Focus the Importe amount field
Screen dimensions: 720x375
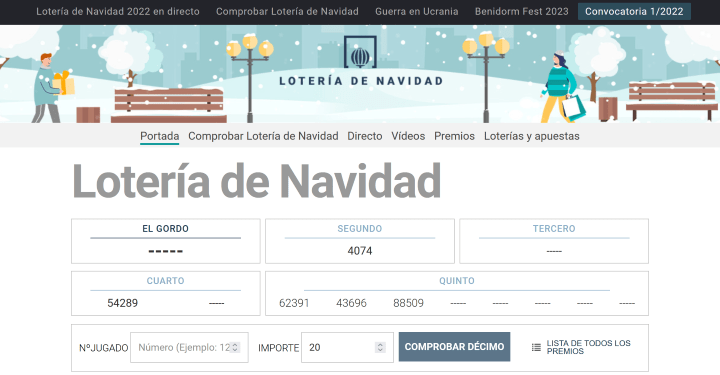(x=347, y=347)
